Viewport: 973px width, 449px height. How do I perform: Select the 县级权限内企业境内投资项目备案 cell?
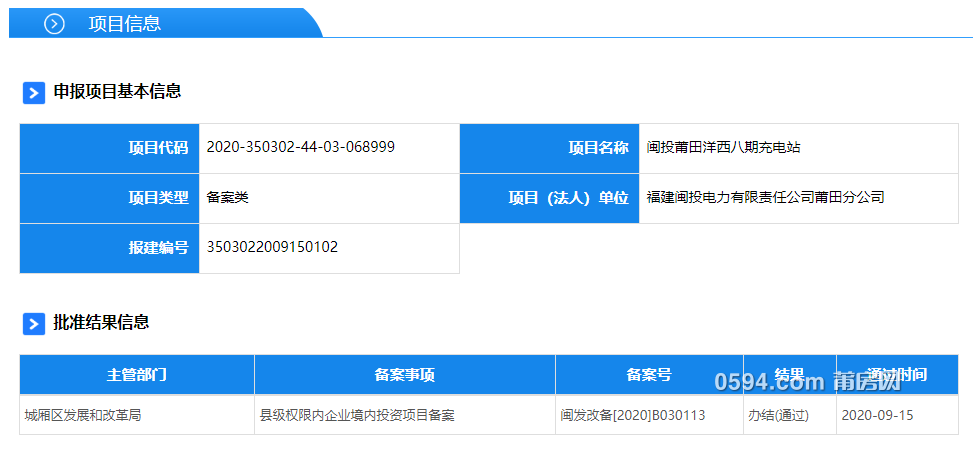pyautogui.click(x=405, y=415)
